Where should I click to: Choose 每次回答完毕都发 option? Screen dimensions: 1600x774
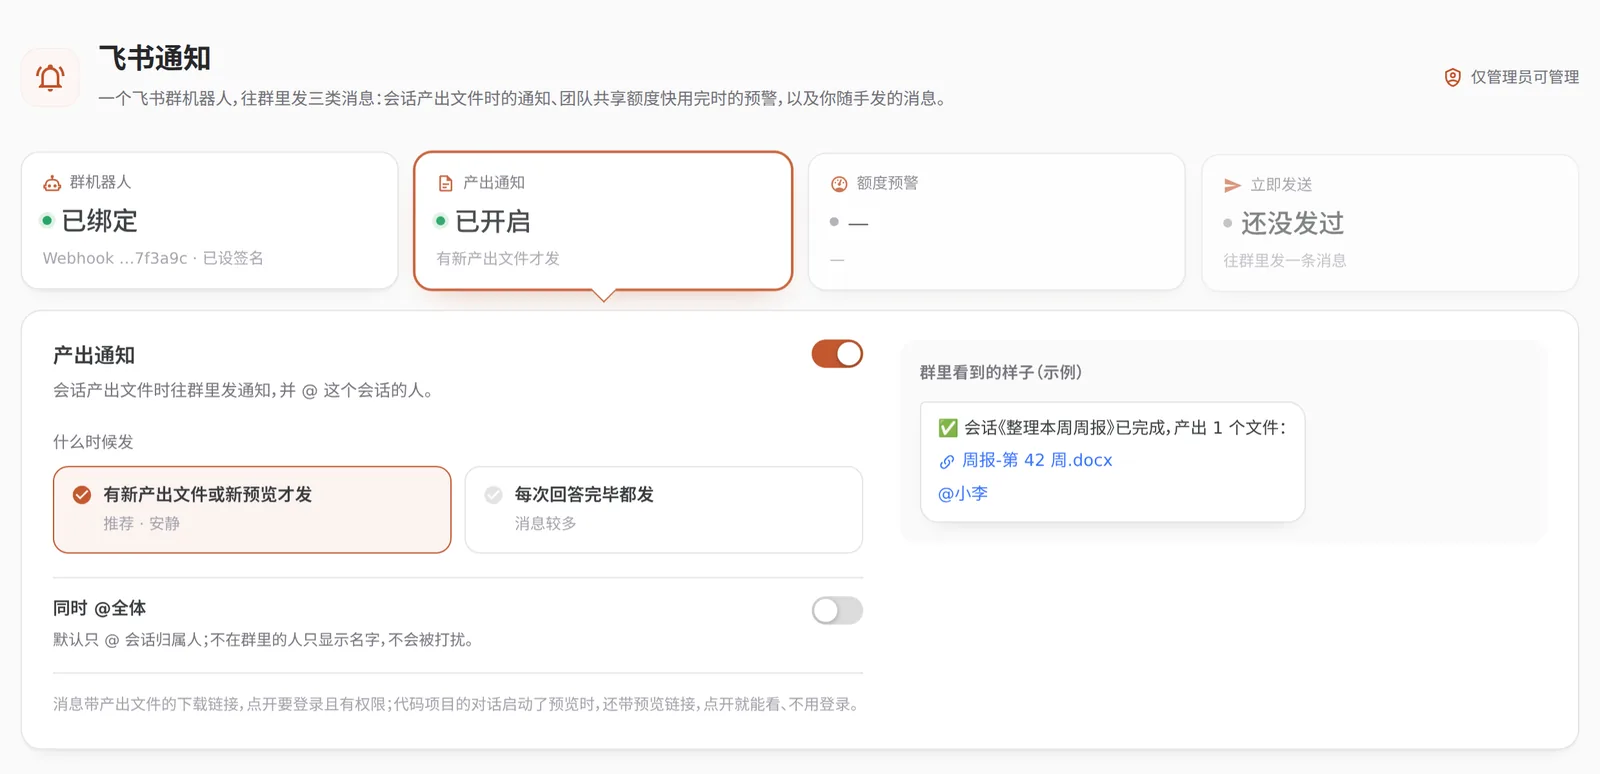pos(664,509)
